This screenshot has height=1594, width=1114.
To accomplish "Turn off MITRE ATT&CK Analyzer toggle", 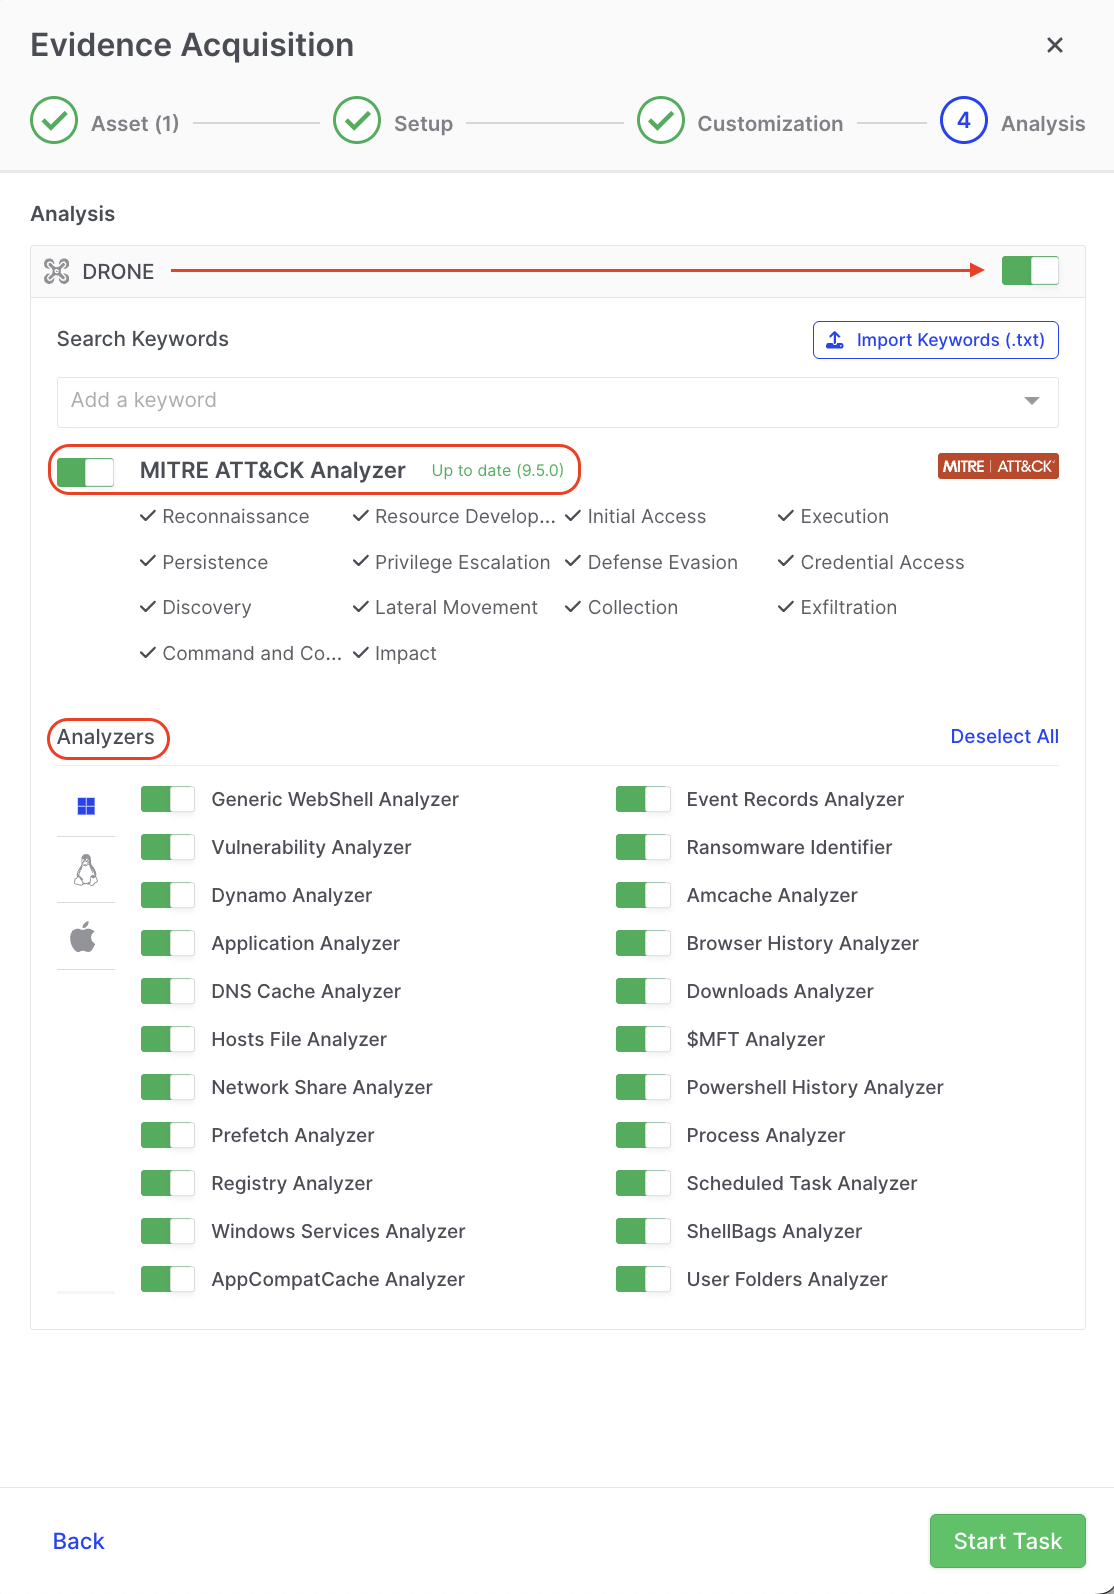I will [x=85, y=471].
